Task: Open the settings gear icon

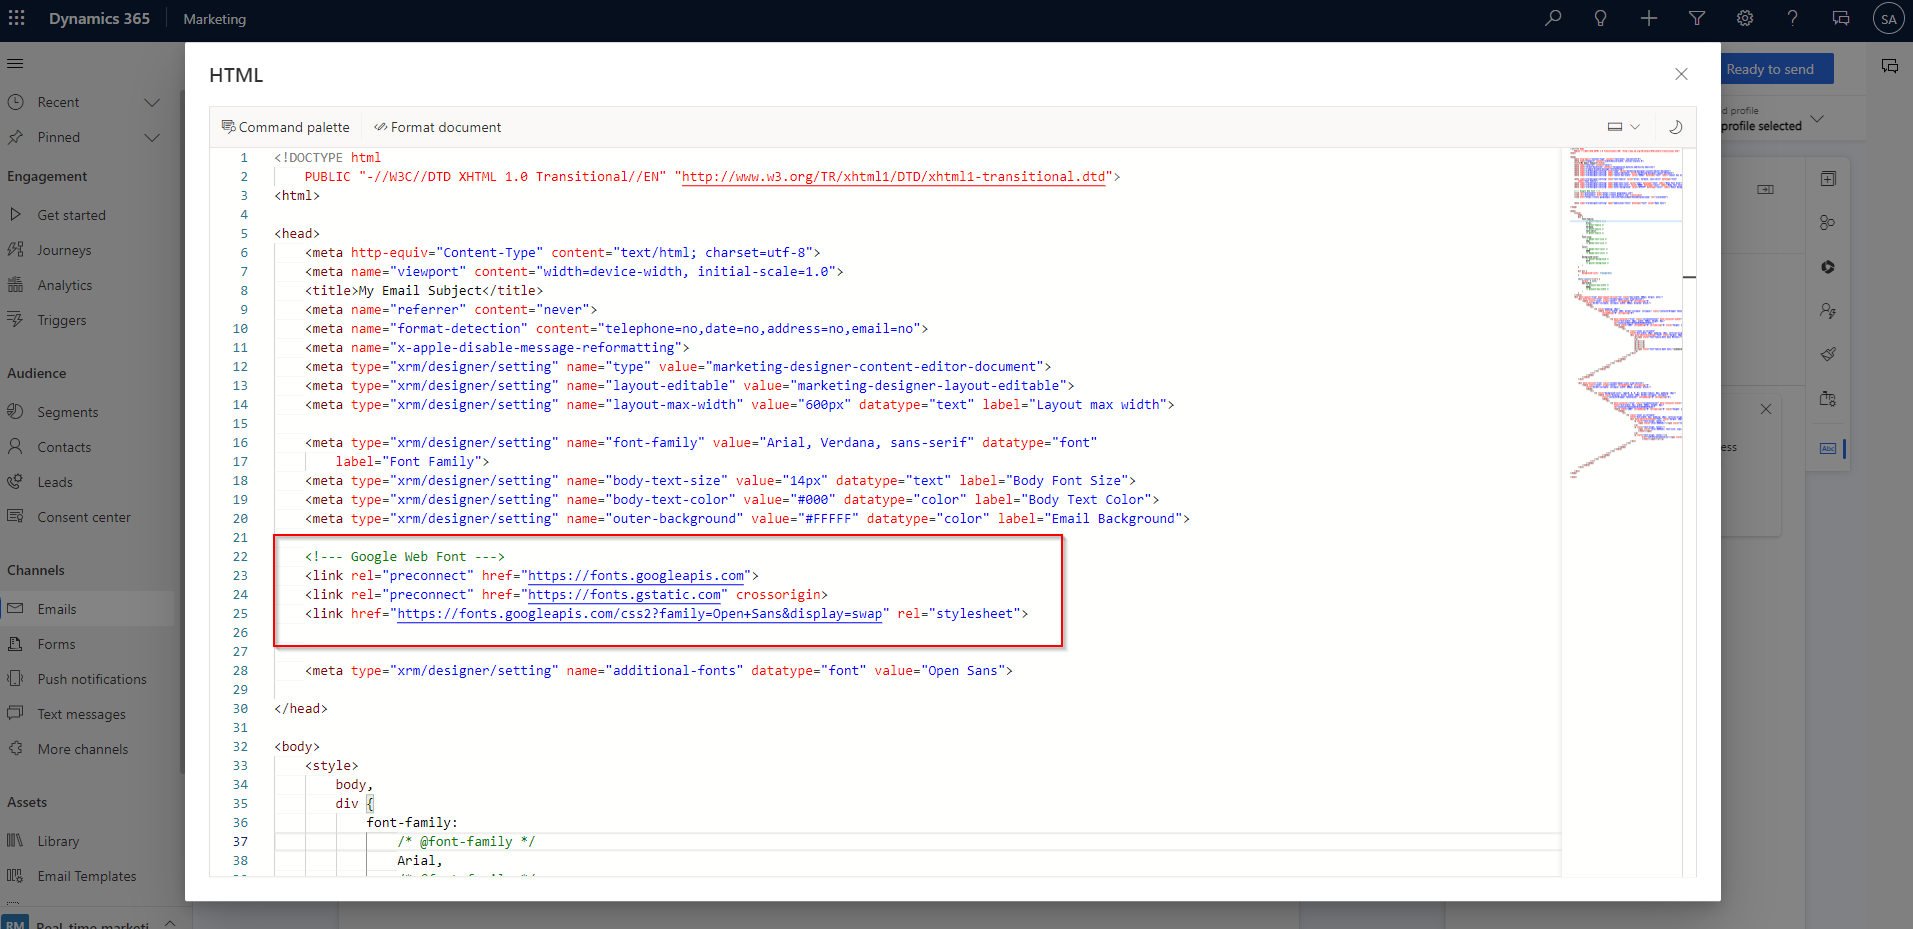Action: (x=1745, y=18)
